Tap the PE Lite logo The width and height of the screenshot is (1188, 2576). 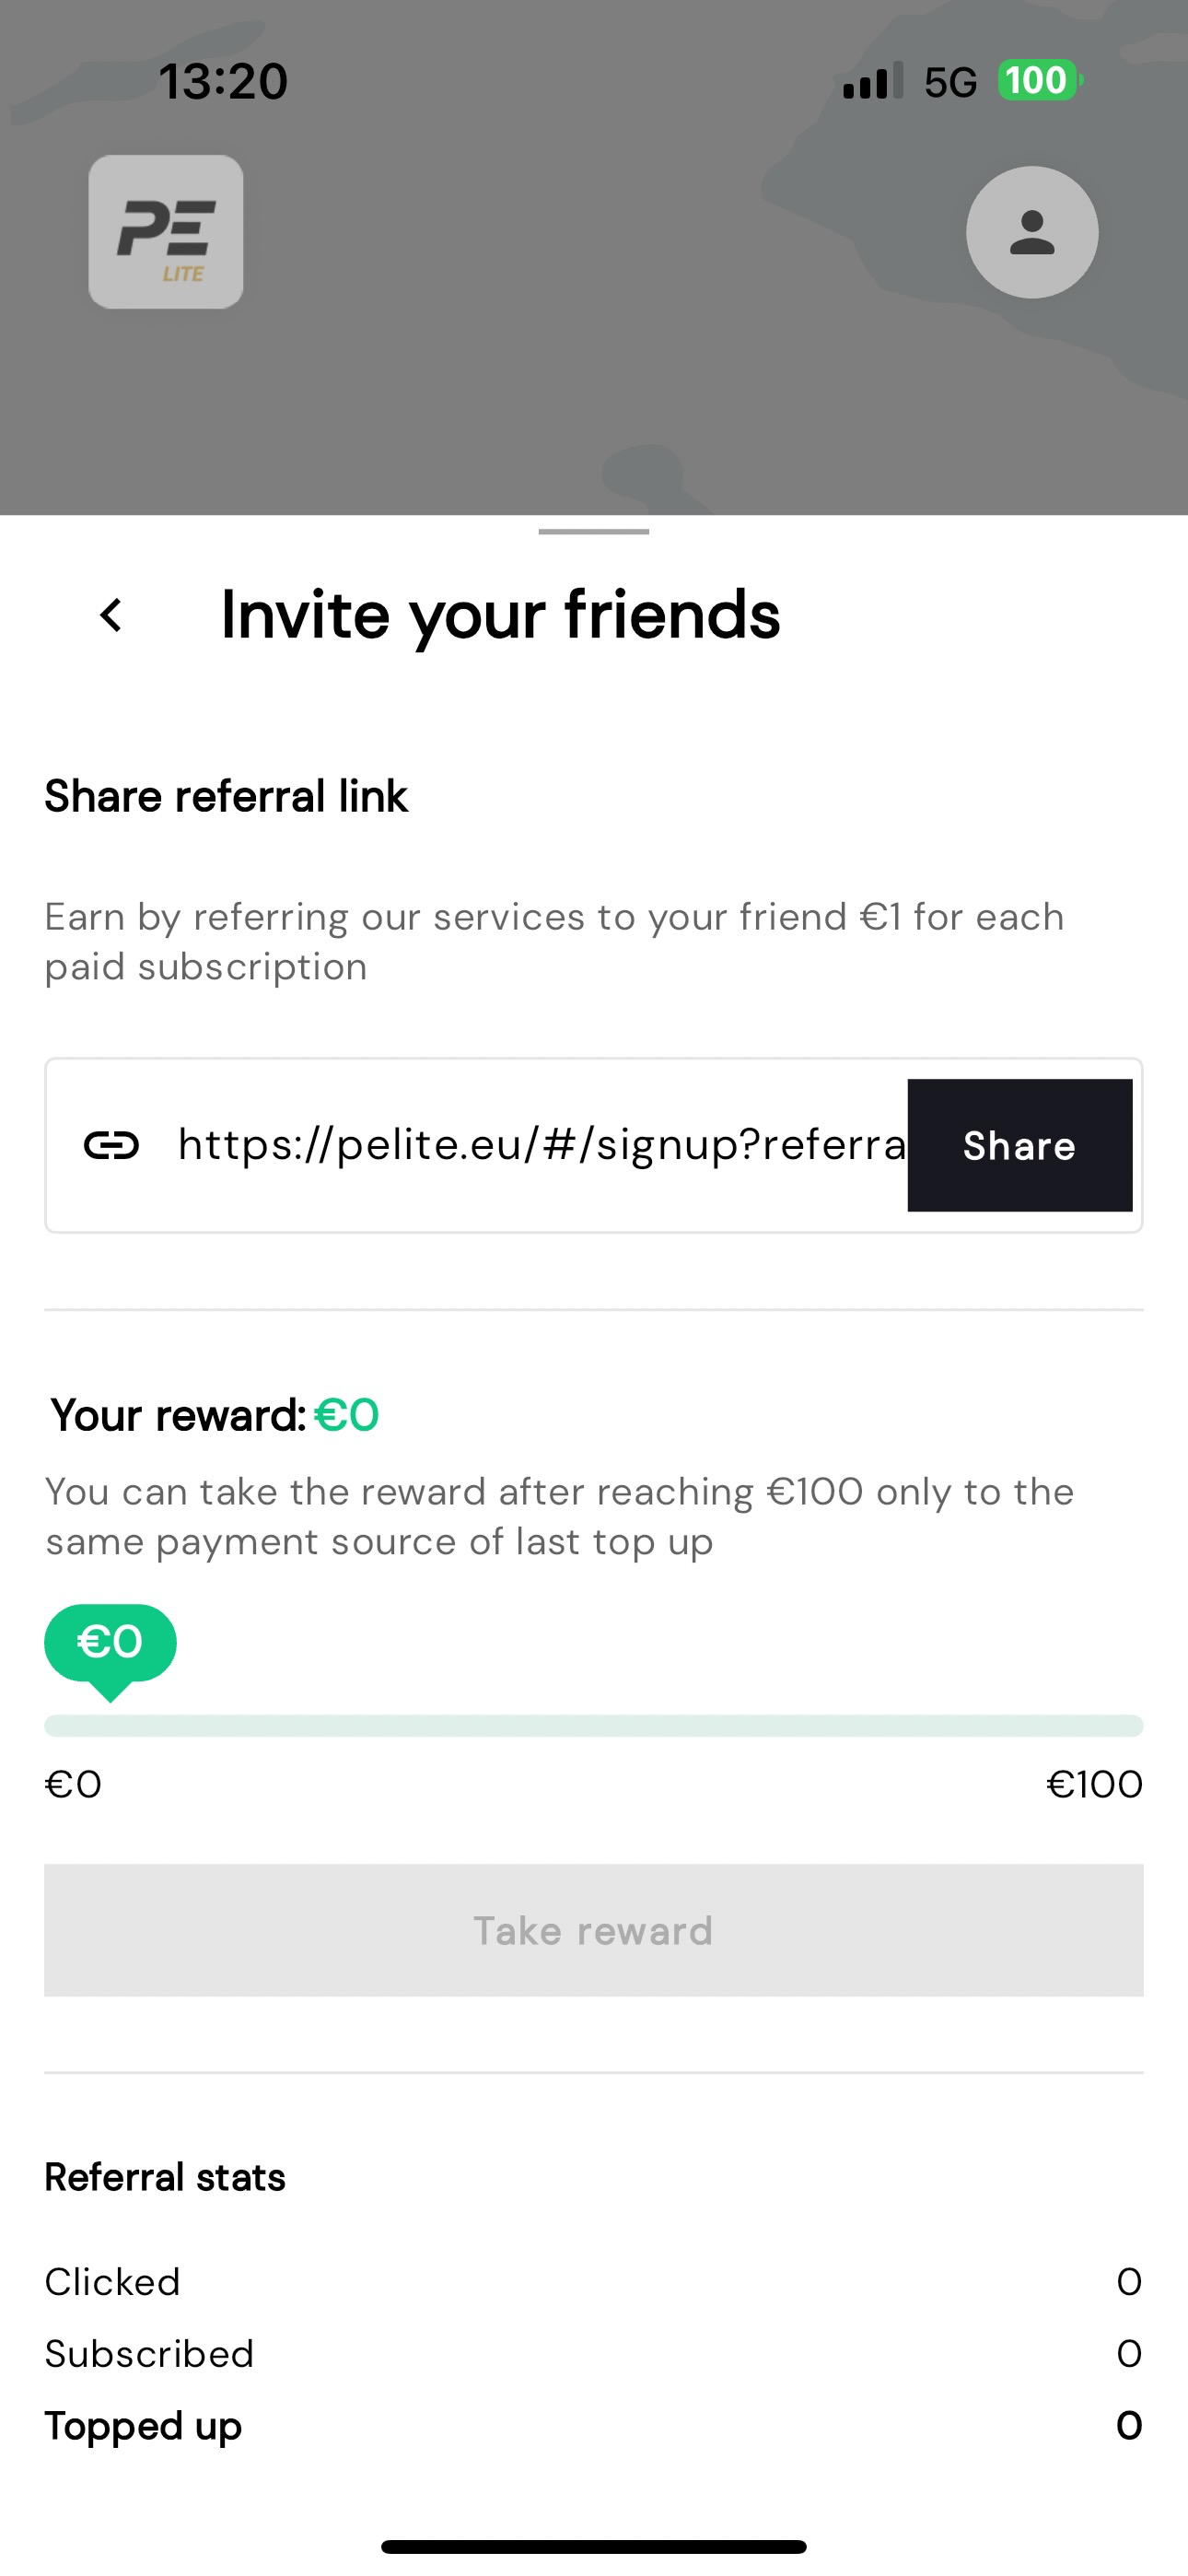pyautogui.click(x=166, y=232)
